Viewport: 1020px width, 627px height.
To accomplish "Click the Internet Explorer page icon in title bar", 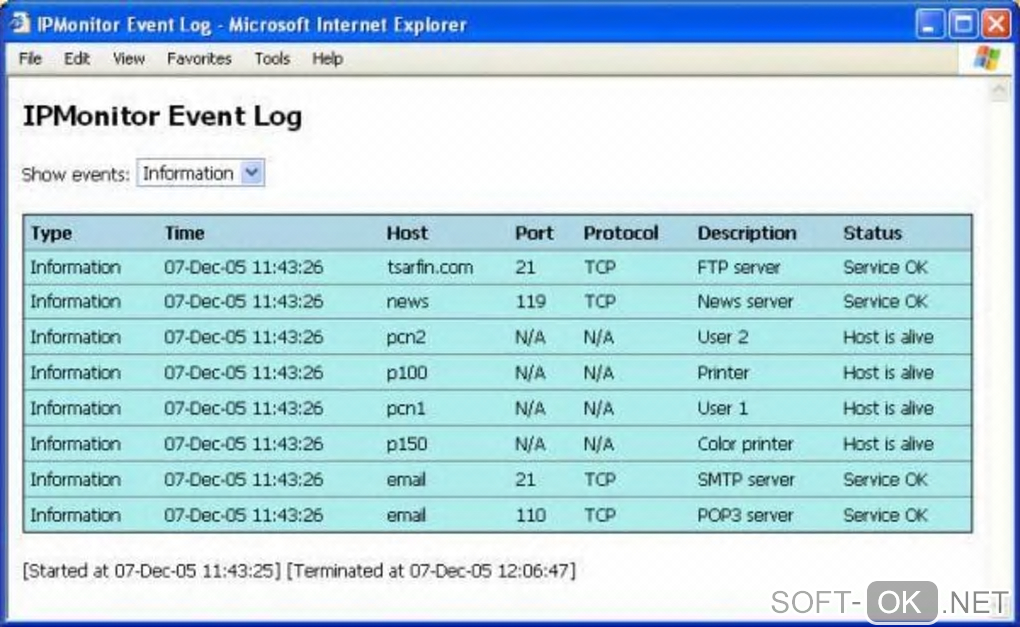I will 20,23.
